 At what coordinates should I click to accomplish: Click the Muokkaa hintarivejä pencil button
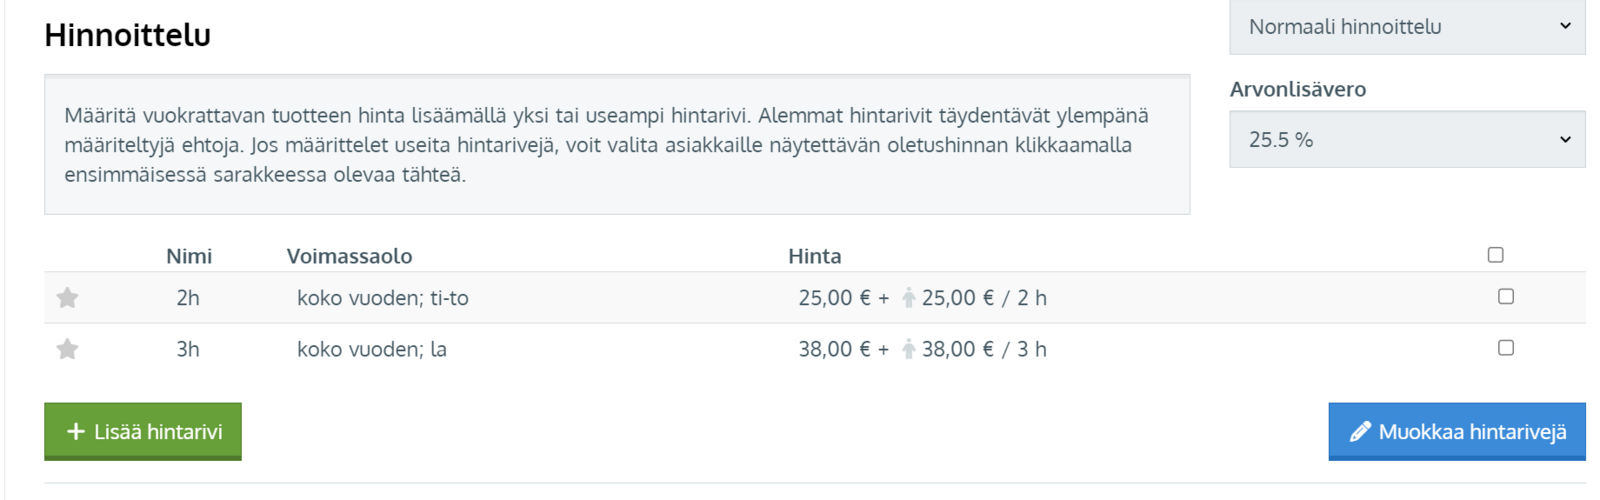pos(1456,431)
